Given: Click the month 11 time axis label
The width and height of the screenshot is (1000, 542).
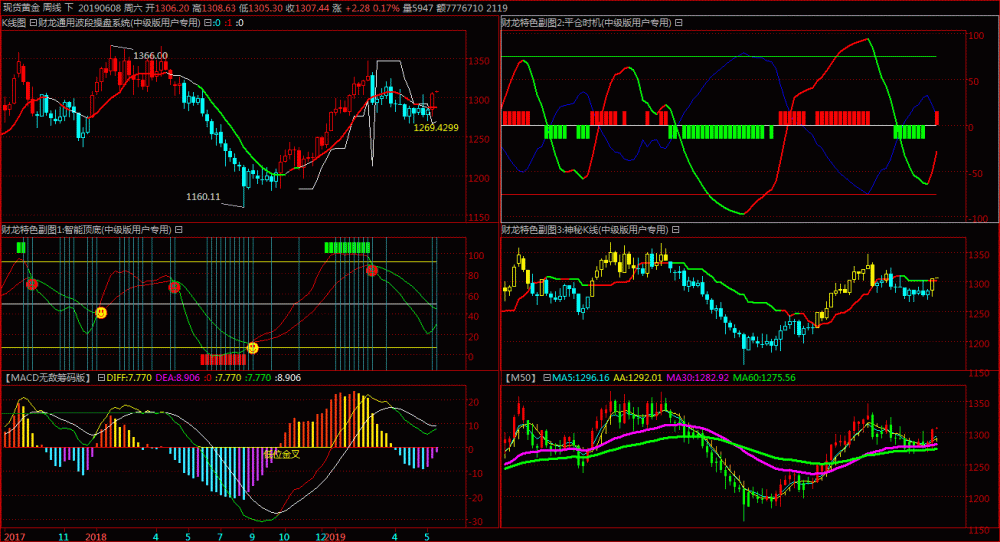Looking at the screenshot, I should 63,536.
